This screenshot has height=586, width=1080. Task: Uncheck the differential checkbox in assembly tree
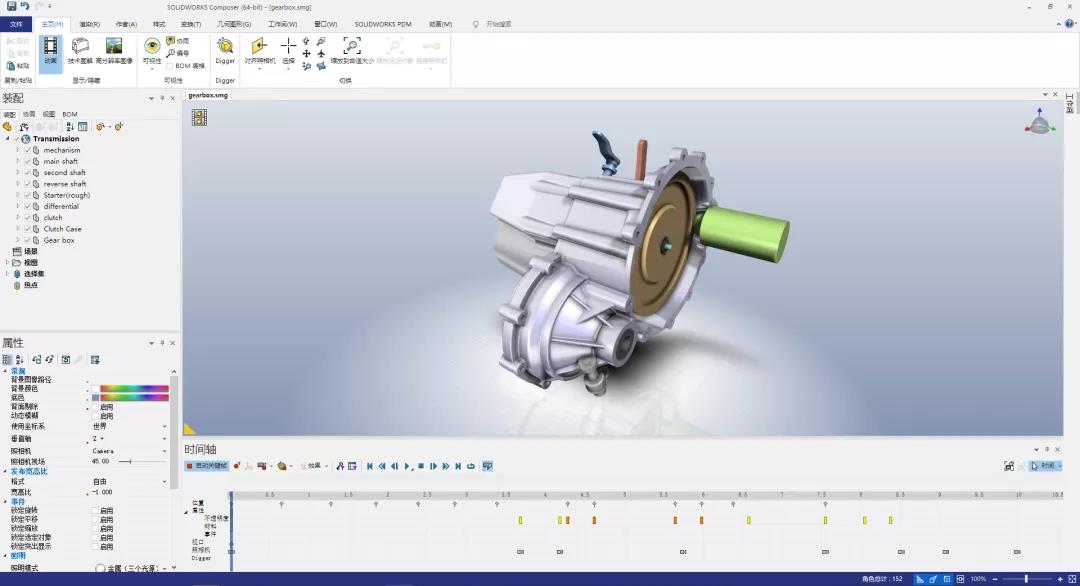(27, 206)
